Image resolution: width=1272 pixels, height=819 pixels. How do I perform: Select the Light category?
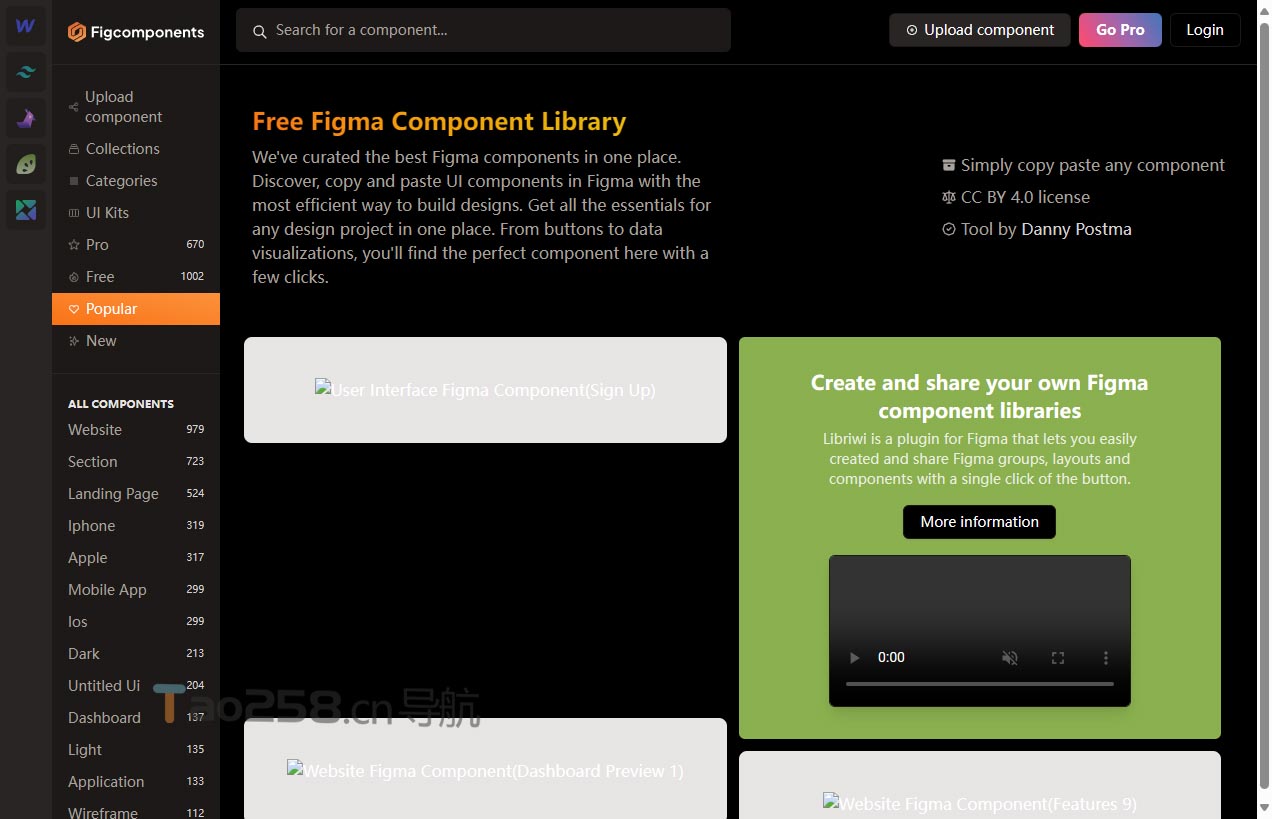click(136, 750)
